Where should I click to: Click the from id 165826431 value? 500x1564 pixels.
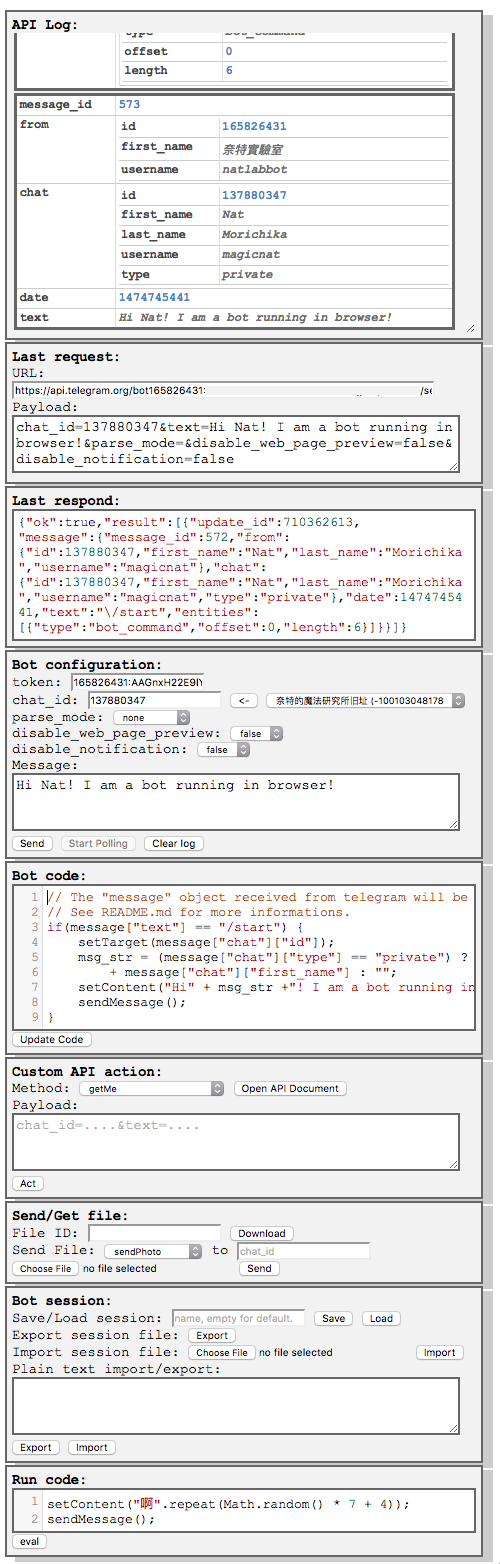click(x=254, y=127)
